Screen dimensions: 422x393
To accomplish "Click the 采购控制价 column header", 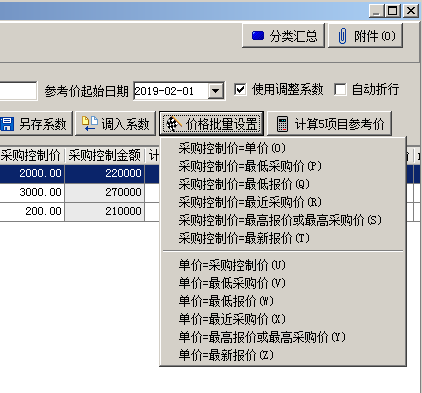I will [x=31, y=155].
